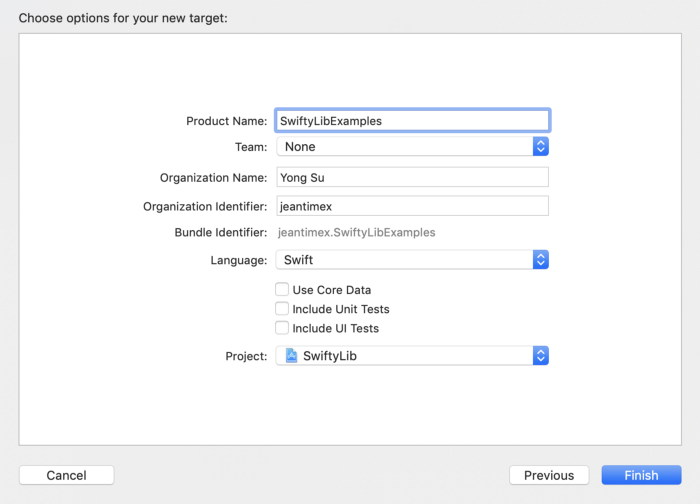Click the Organization Identifier field
Viewport: 700px width, 504px height.
pos(412,206)
